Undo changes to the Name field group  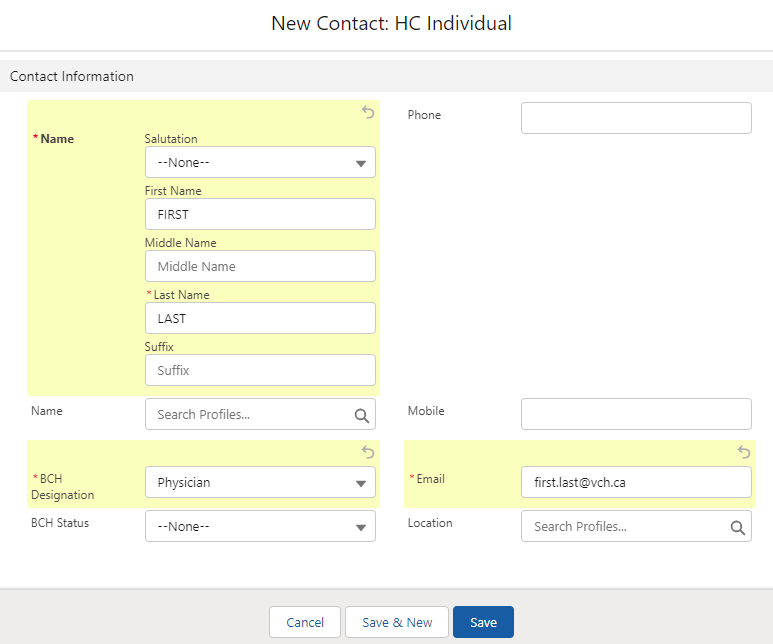[368, 112]
